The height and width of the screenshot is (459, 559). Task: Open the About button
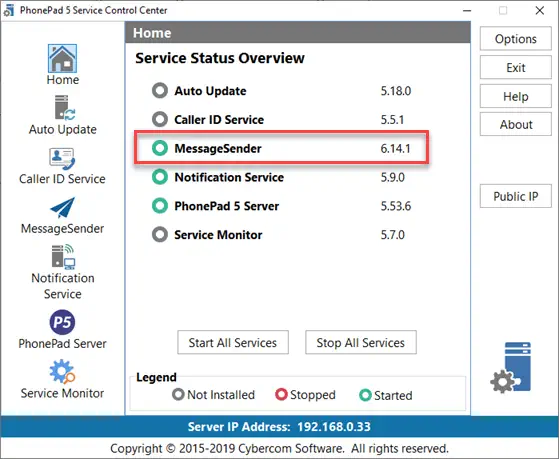(516, 124)
